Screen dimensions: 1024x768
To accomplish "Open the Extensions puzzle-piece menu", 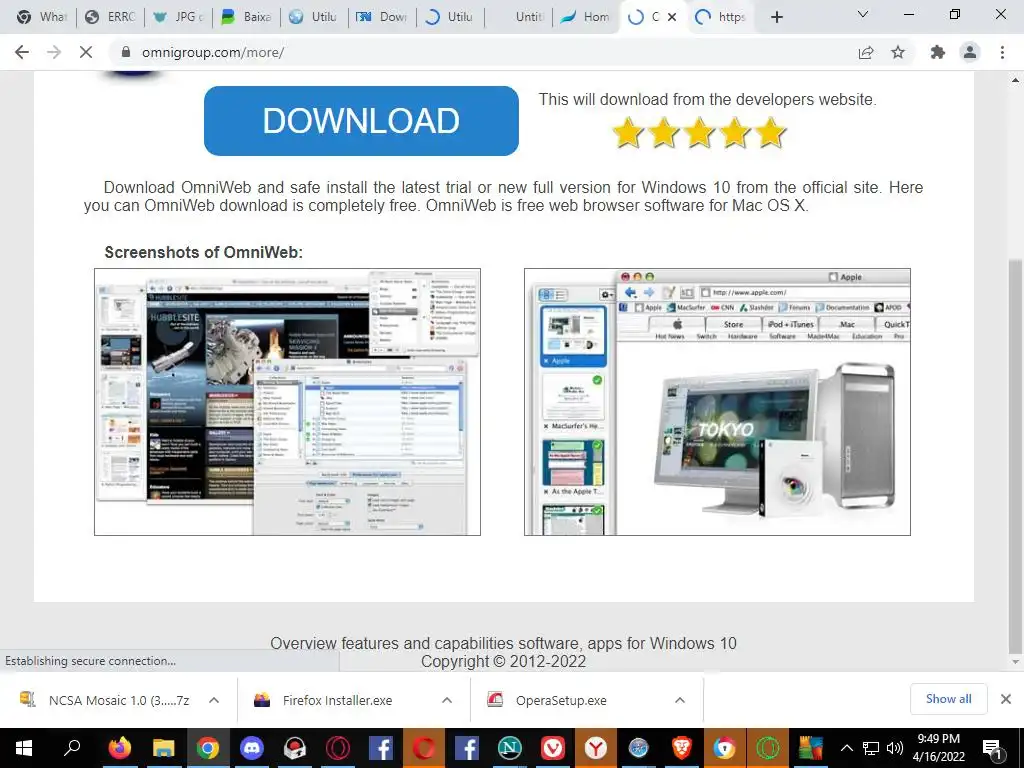I will tap(938, 52).
